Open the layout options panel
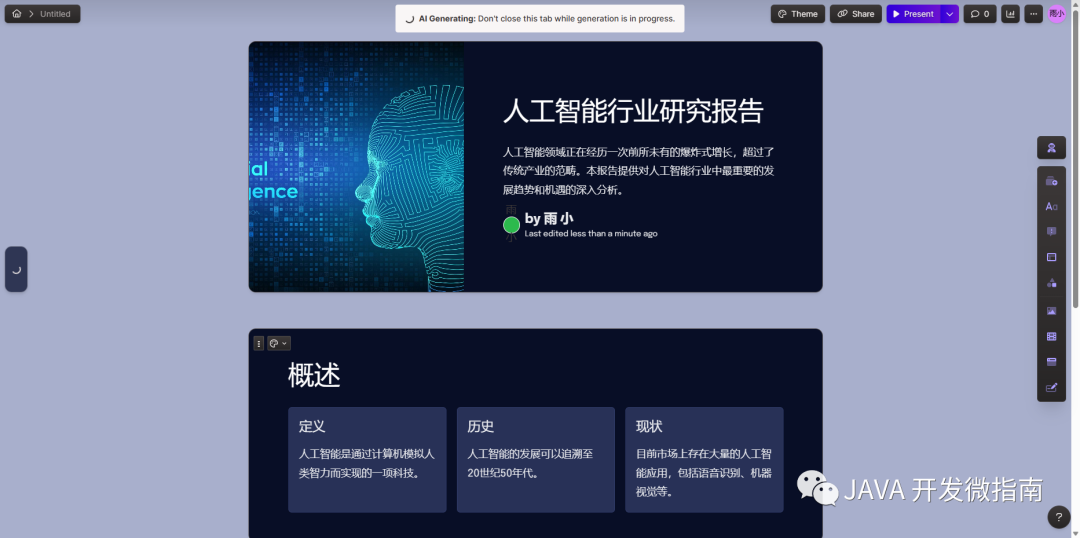Viewport: 1080px width, 538px height. click(x=1051, y=257)
